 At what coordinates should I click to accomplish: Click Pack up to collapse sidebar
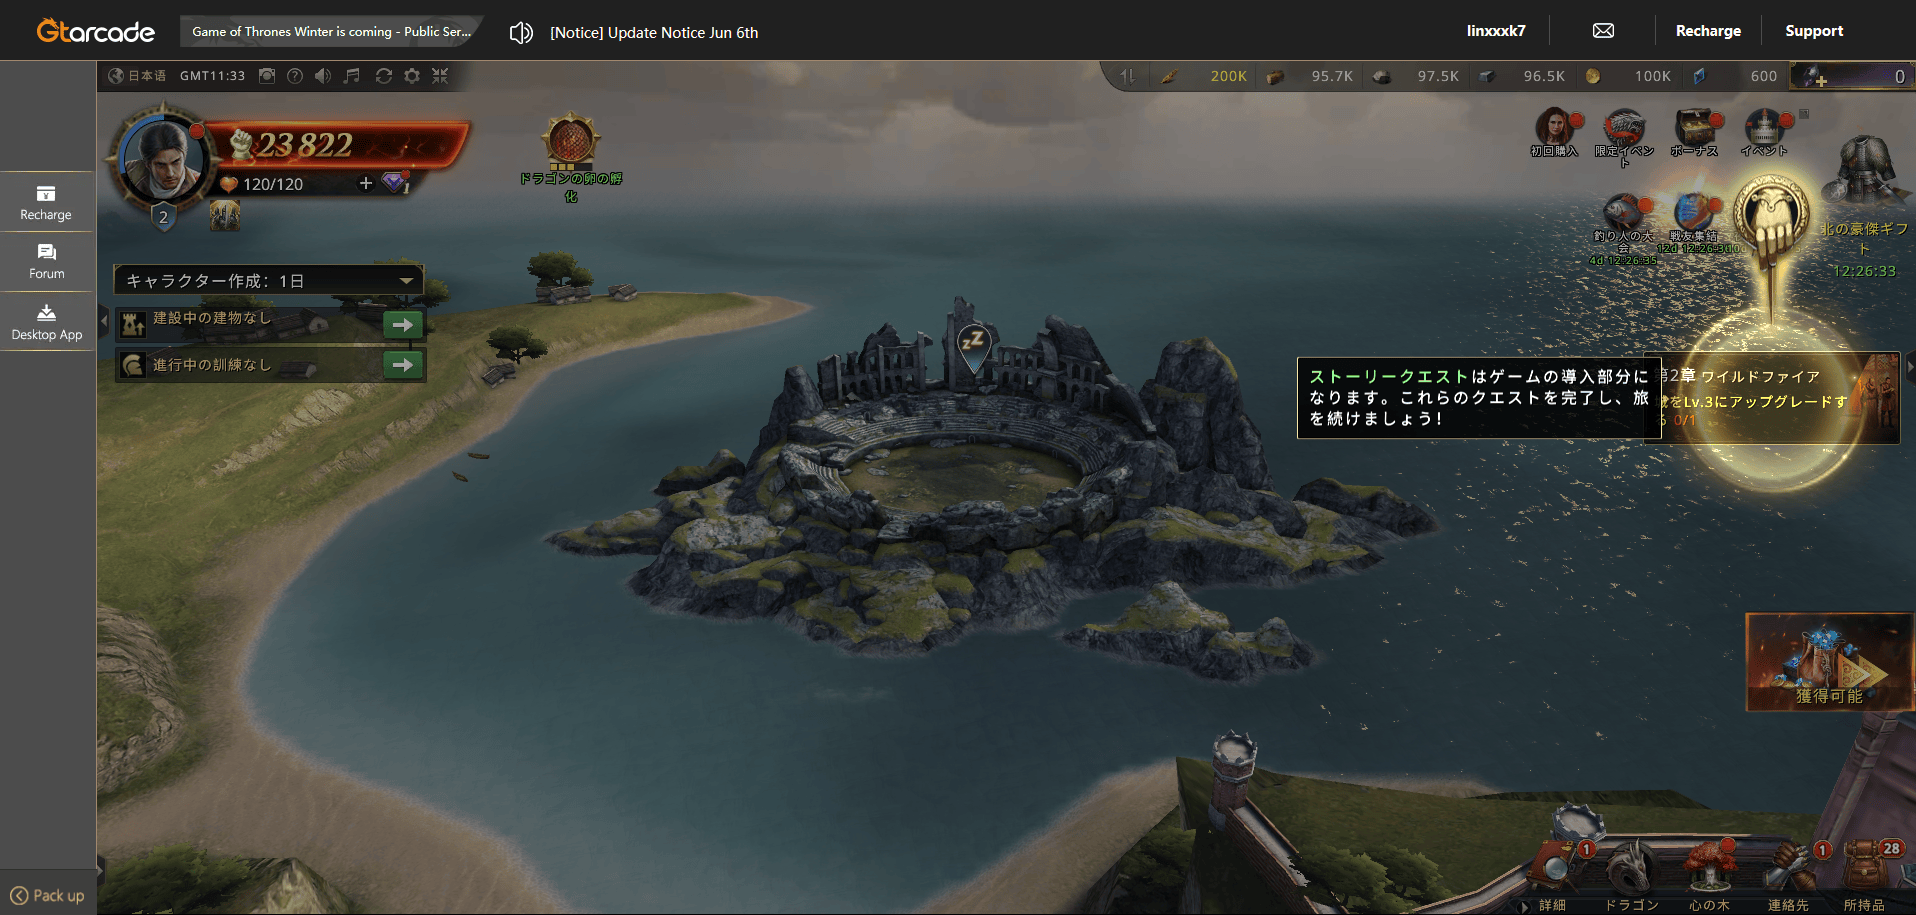coord(47,895)
